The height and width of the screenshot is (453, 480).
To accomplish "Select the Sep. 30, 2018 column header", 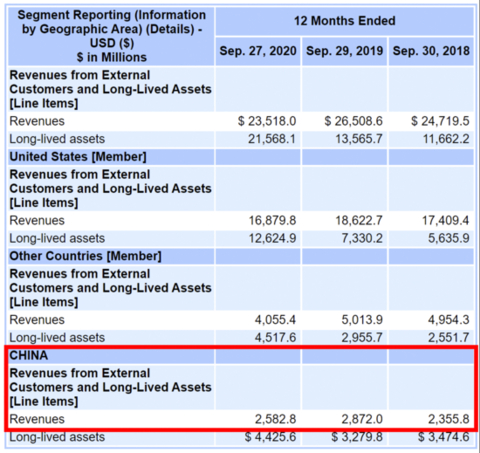I will 431,51.
